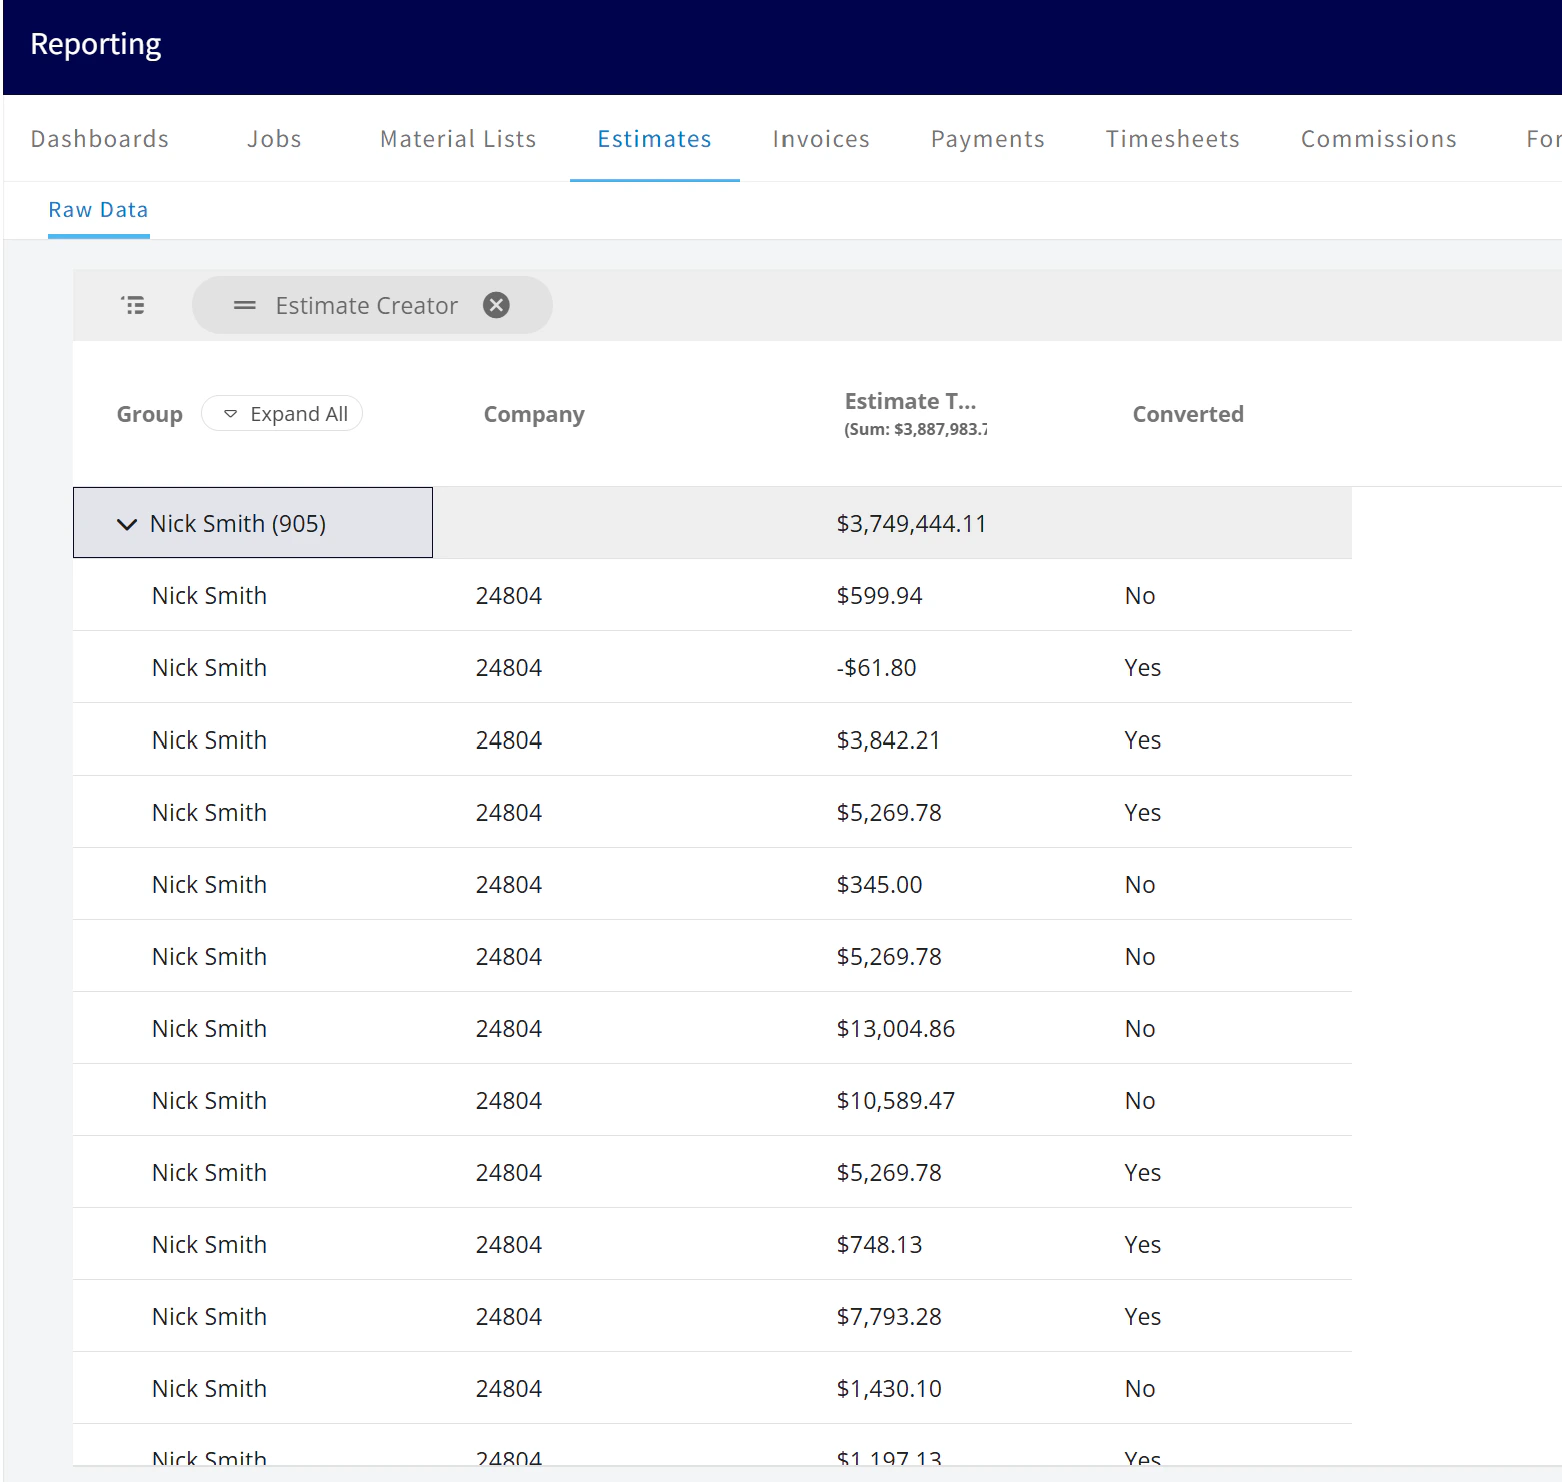Collapse the Nick Smith (905) group
This screenshot has height=1482, width=1562.
click(x=127, y=524)
